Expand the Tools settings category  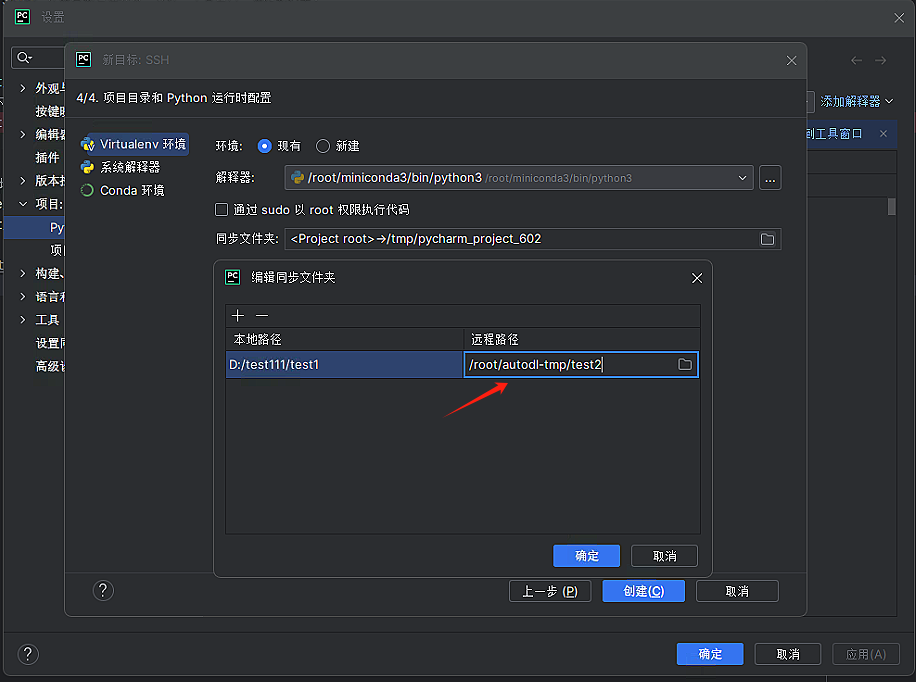click(23, 320)
